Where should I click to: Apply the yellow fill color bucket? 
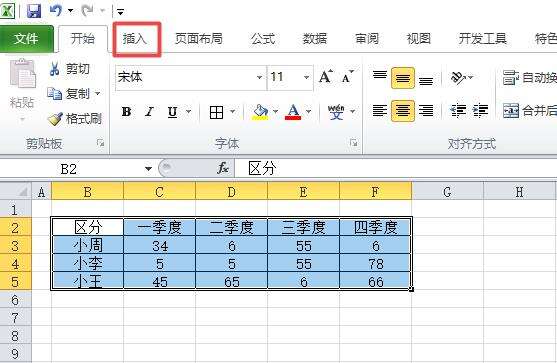[260, 112]
